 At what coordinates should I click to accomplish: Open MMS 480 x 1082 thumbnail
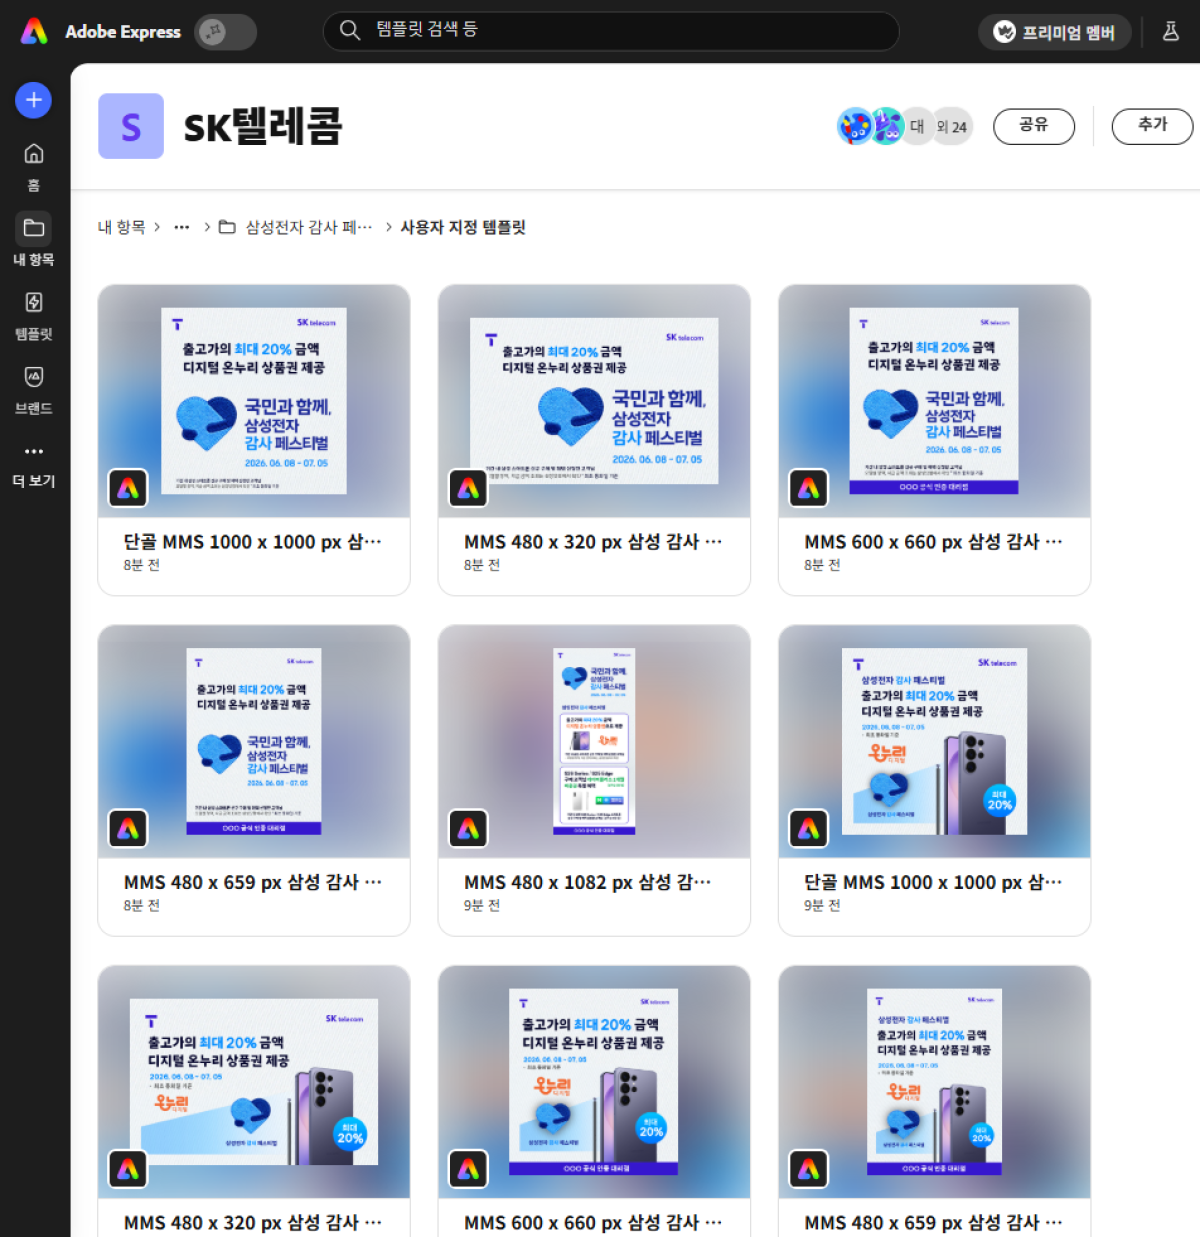coord(594,741)
